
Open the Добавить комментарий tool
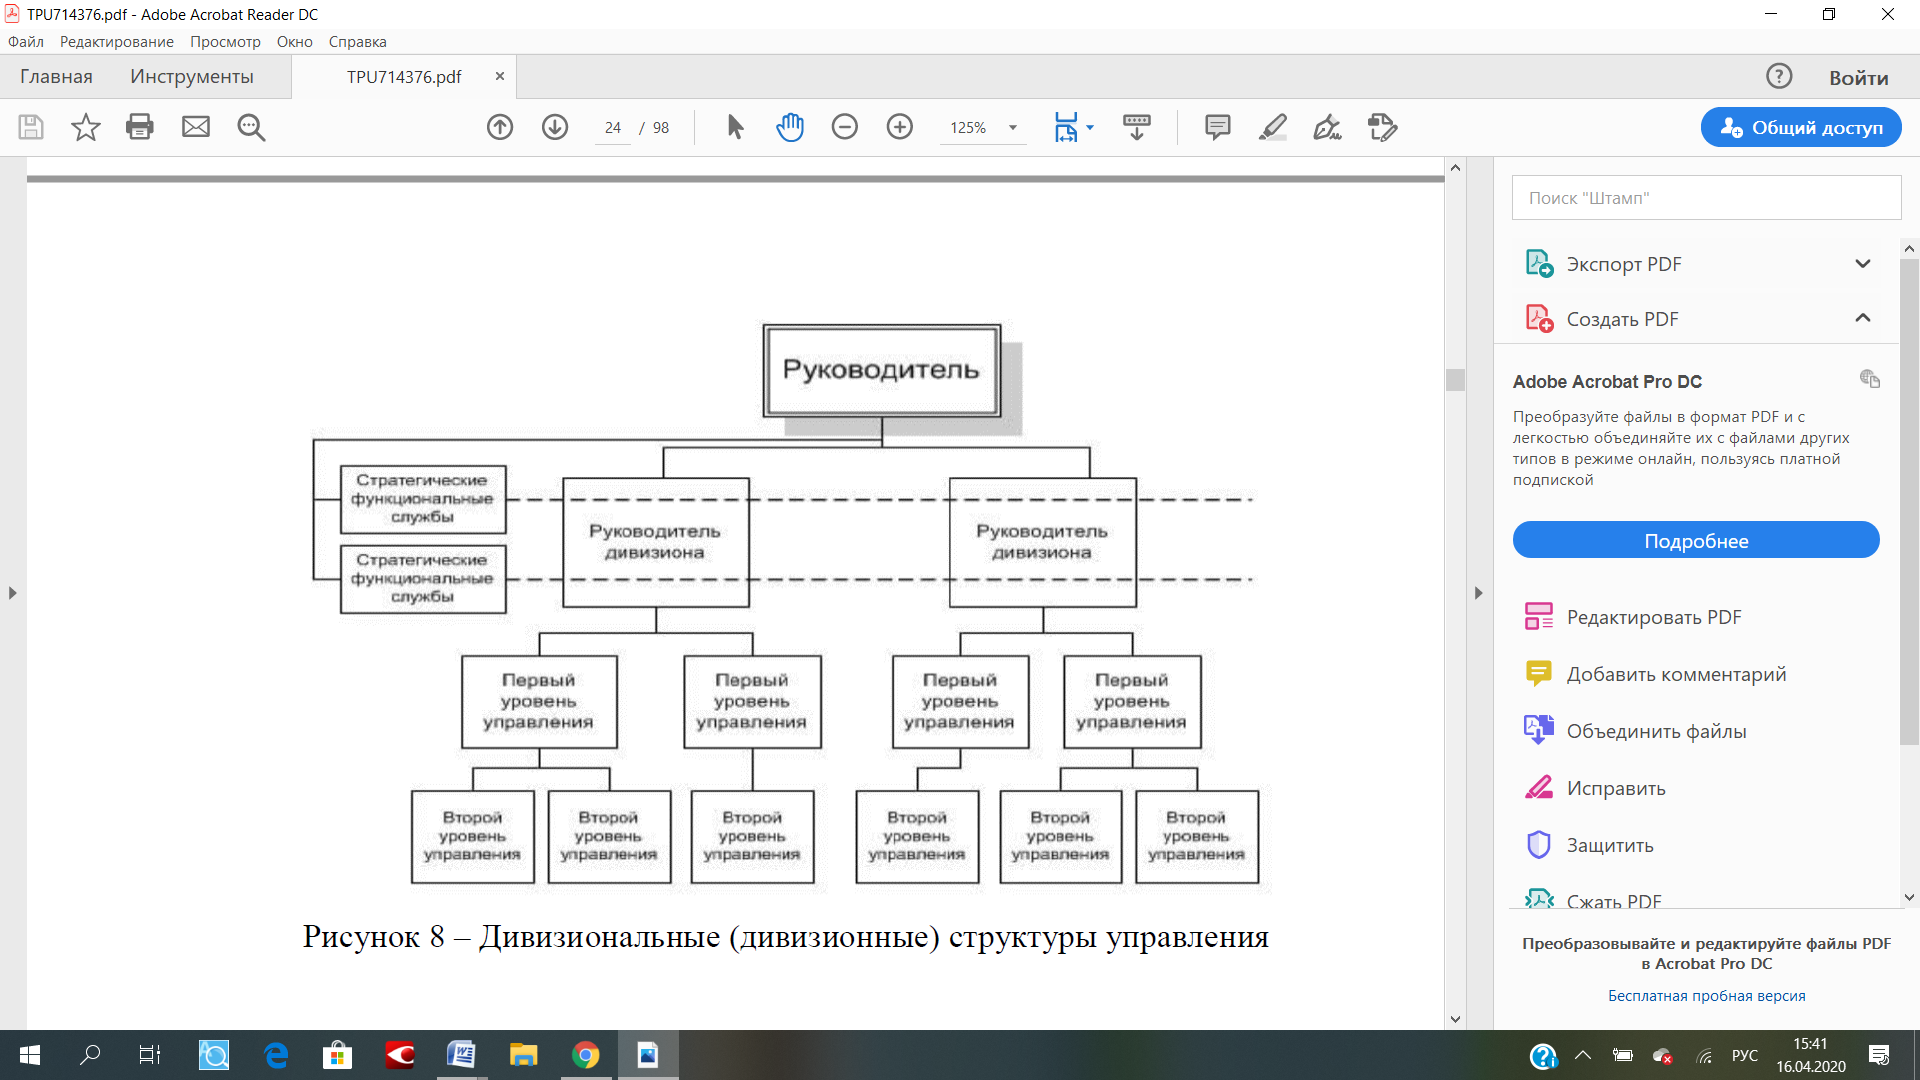coord(1654,674)
